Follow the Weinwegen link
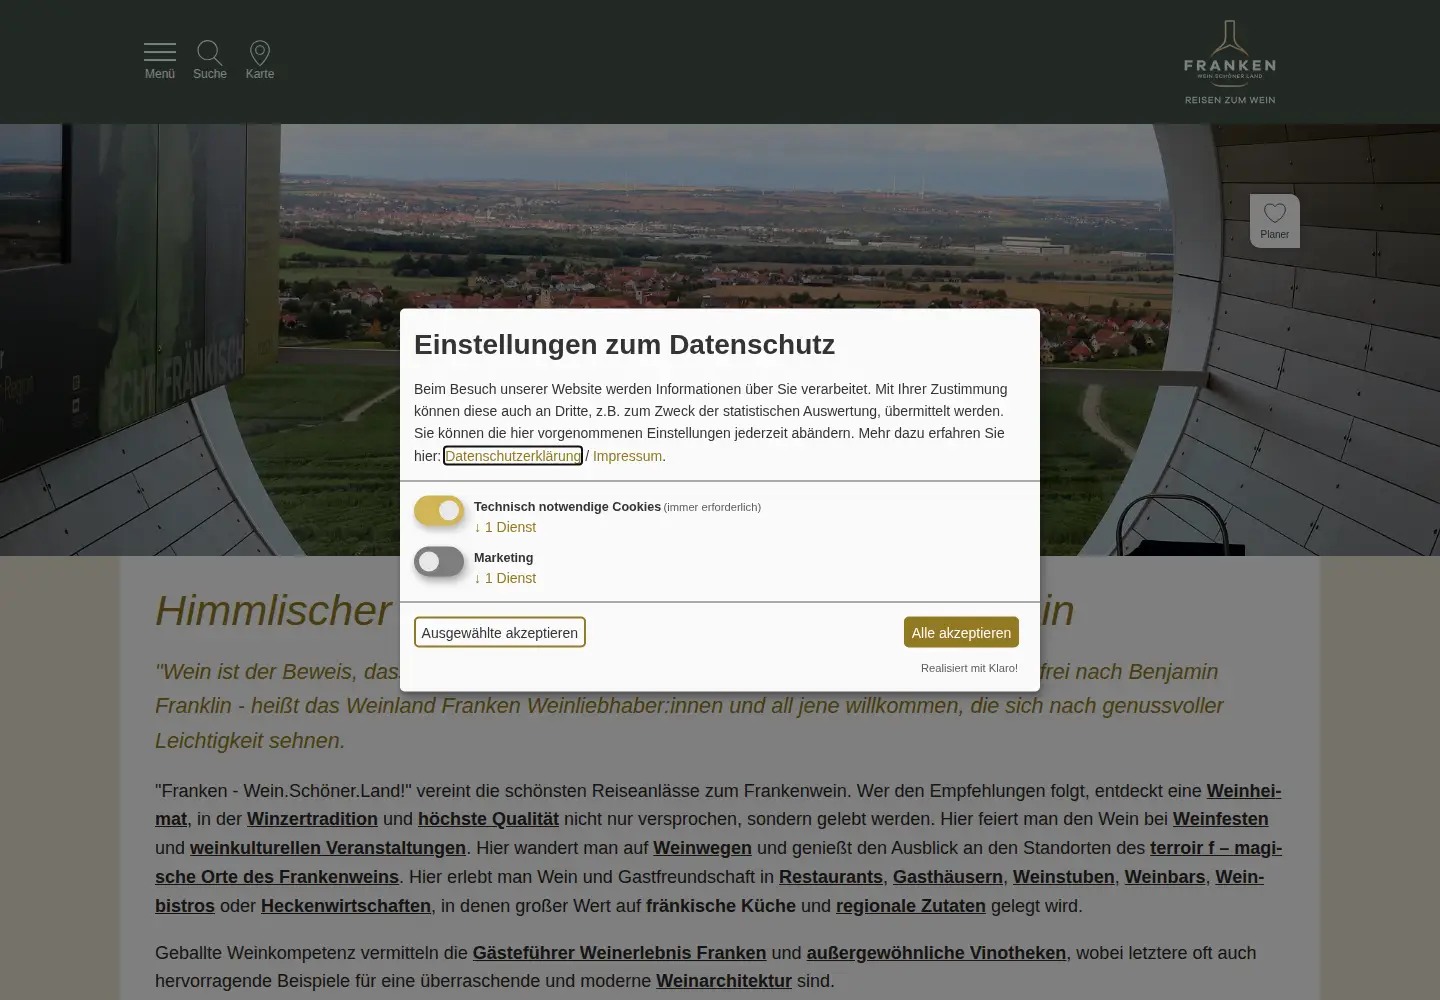The height and width of the screenshot is (1000, 1440). pyautogui.click(x=702, y=848)
